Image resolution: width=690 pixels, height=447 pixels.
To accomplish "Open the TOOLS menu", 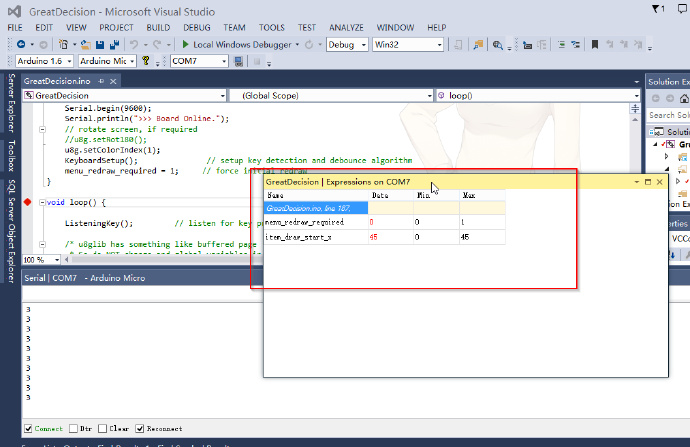I will [272, 28].
